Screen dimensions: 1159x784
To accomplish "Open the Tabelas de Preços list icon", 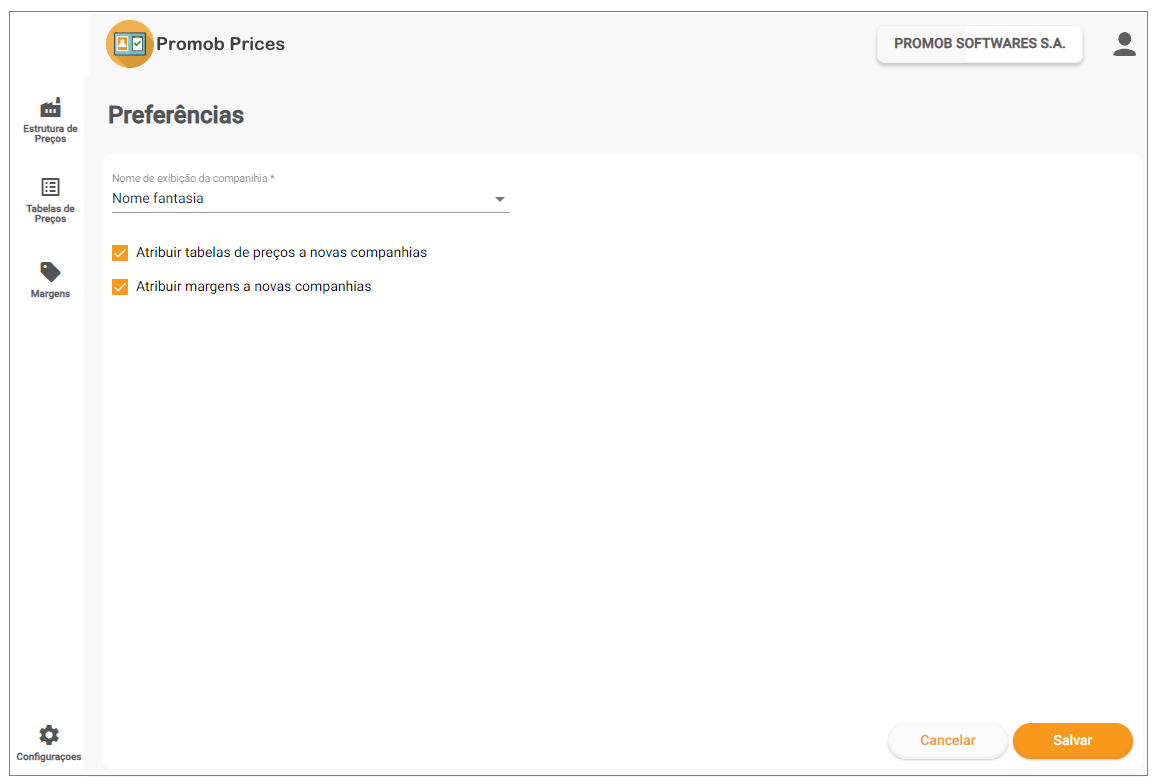I will (x=50, y=187).
